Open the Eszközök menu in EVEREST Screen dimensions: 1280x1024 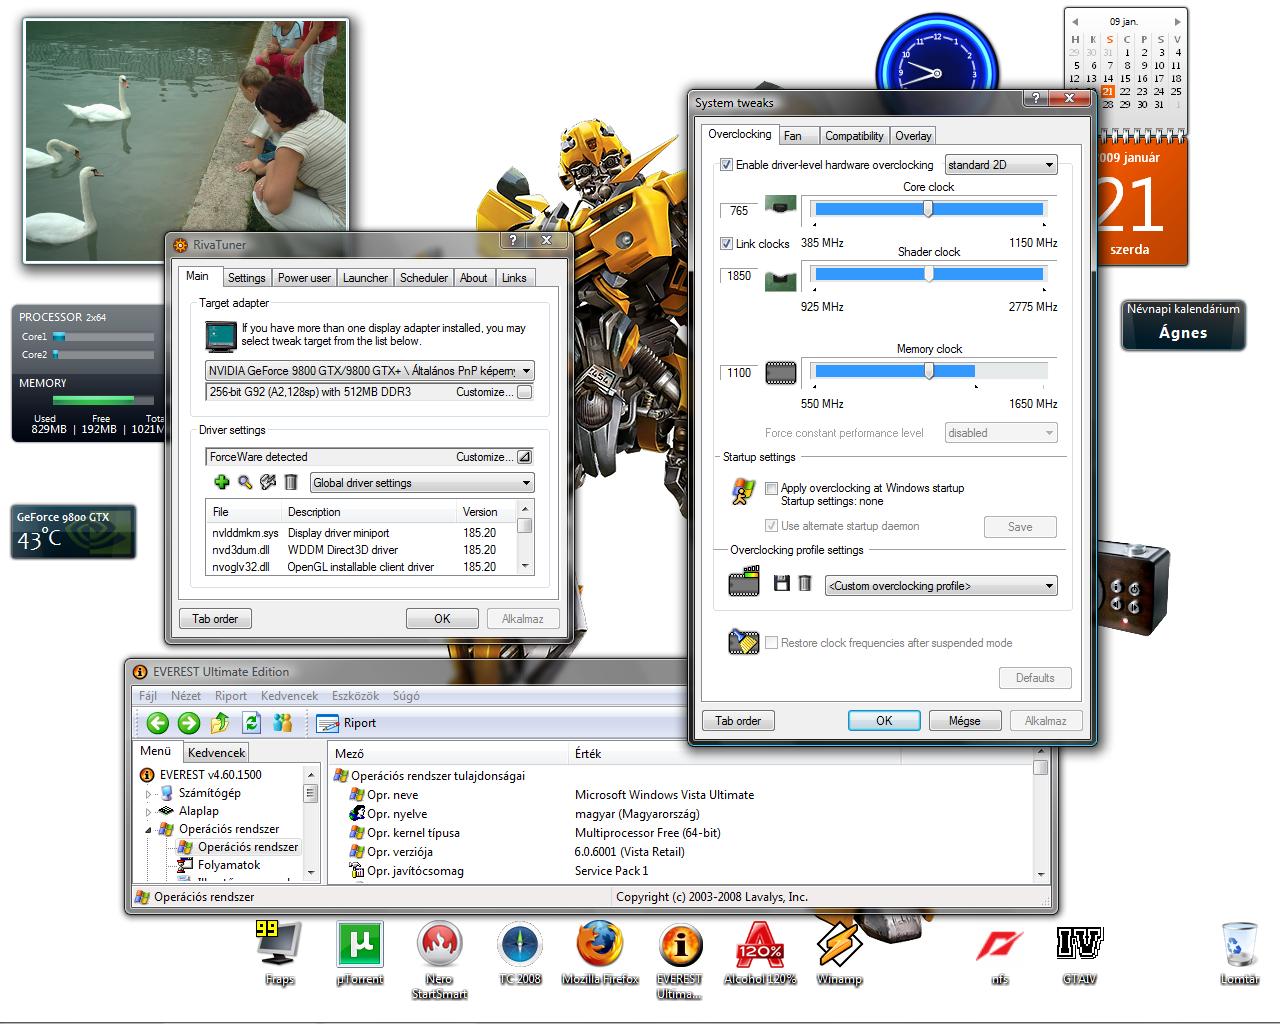click(x=355, y=696)
